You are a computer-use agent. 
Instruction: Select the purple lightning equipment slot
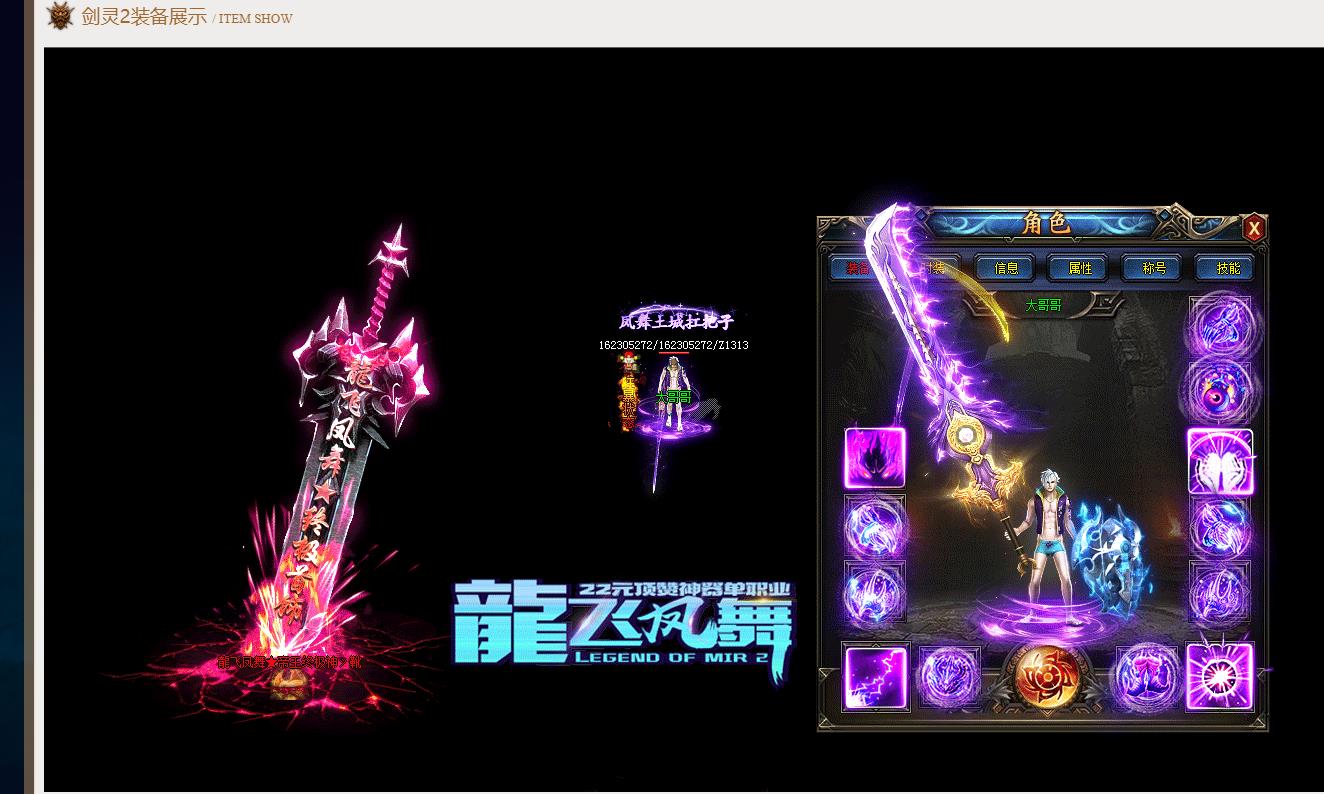pyautogui.click(x=875, y=678)
